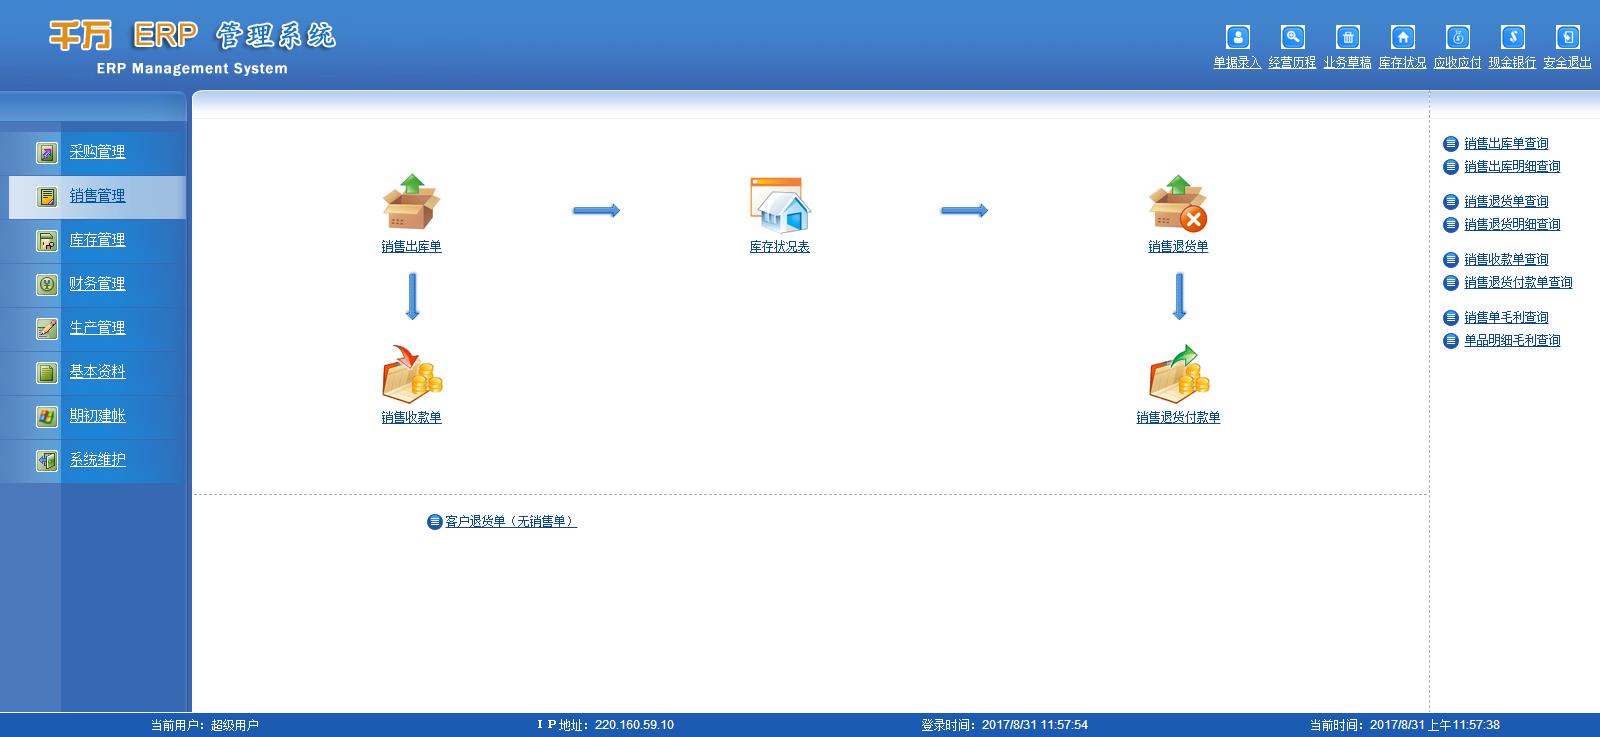
Task: Click the IP地址 220.160.59.10 status text
Action: [x=605, y=725]
